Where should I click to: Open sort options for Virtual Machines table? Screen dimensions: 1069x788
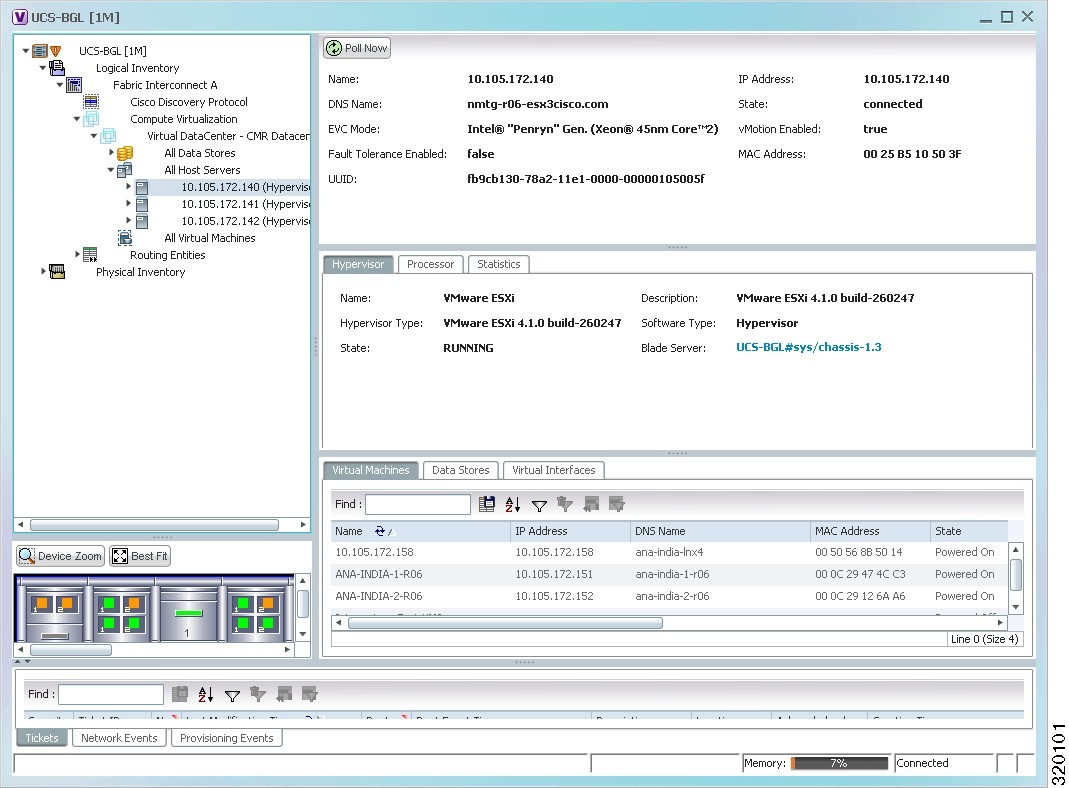tap(513, 504)
